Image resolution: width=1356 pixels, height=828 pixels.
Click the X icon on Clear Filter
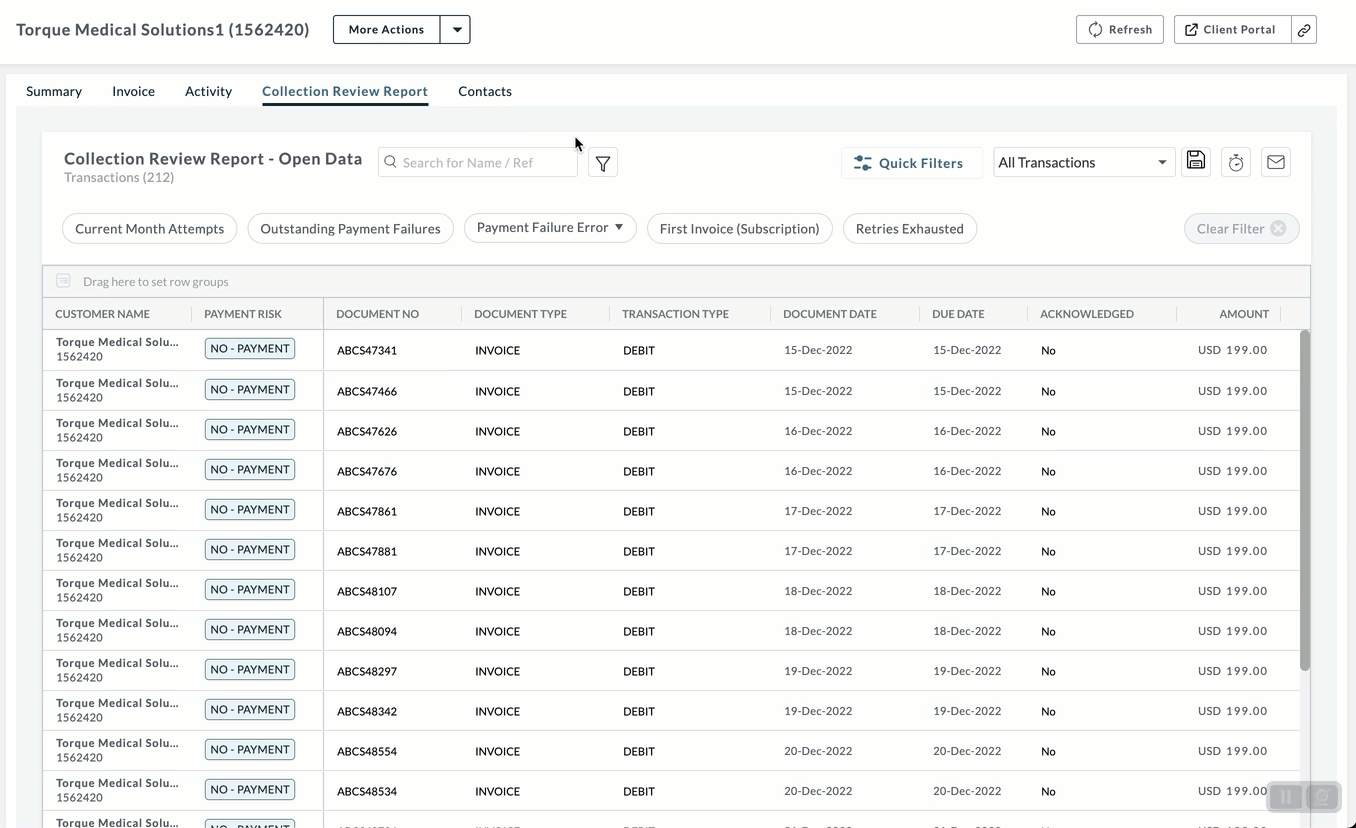[1278, 229]
